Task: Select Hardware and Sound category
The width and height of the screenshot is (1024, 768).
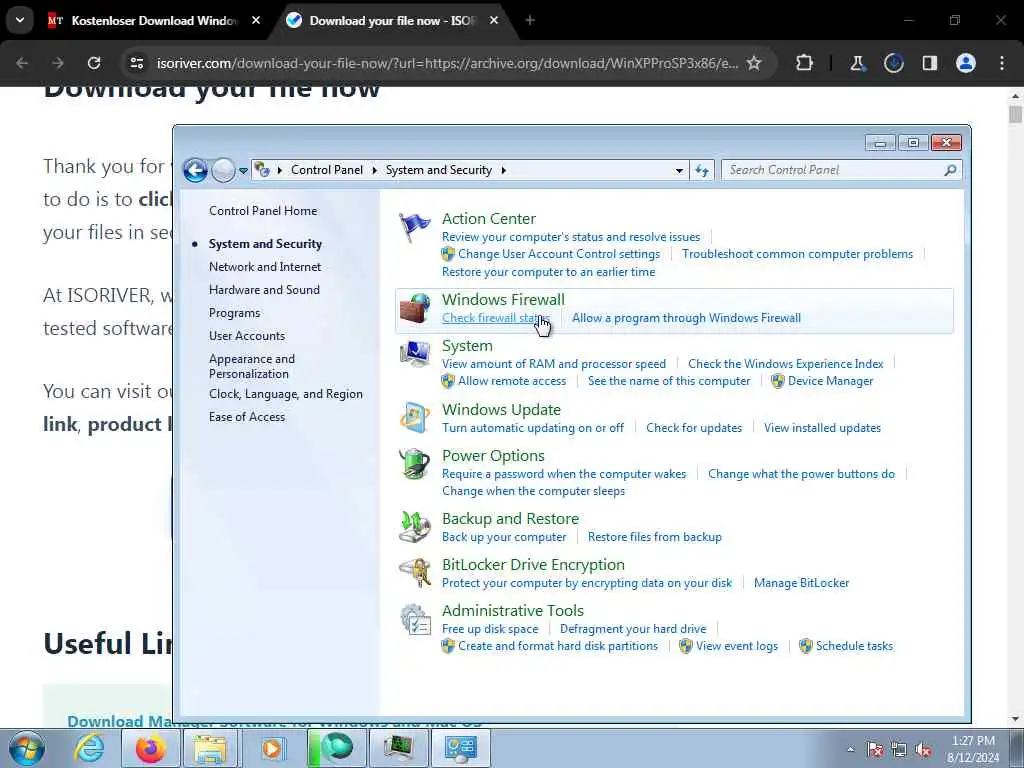Action: (x=264, y=289)
